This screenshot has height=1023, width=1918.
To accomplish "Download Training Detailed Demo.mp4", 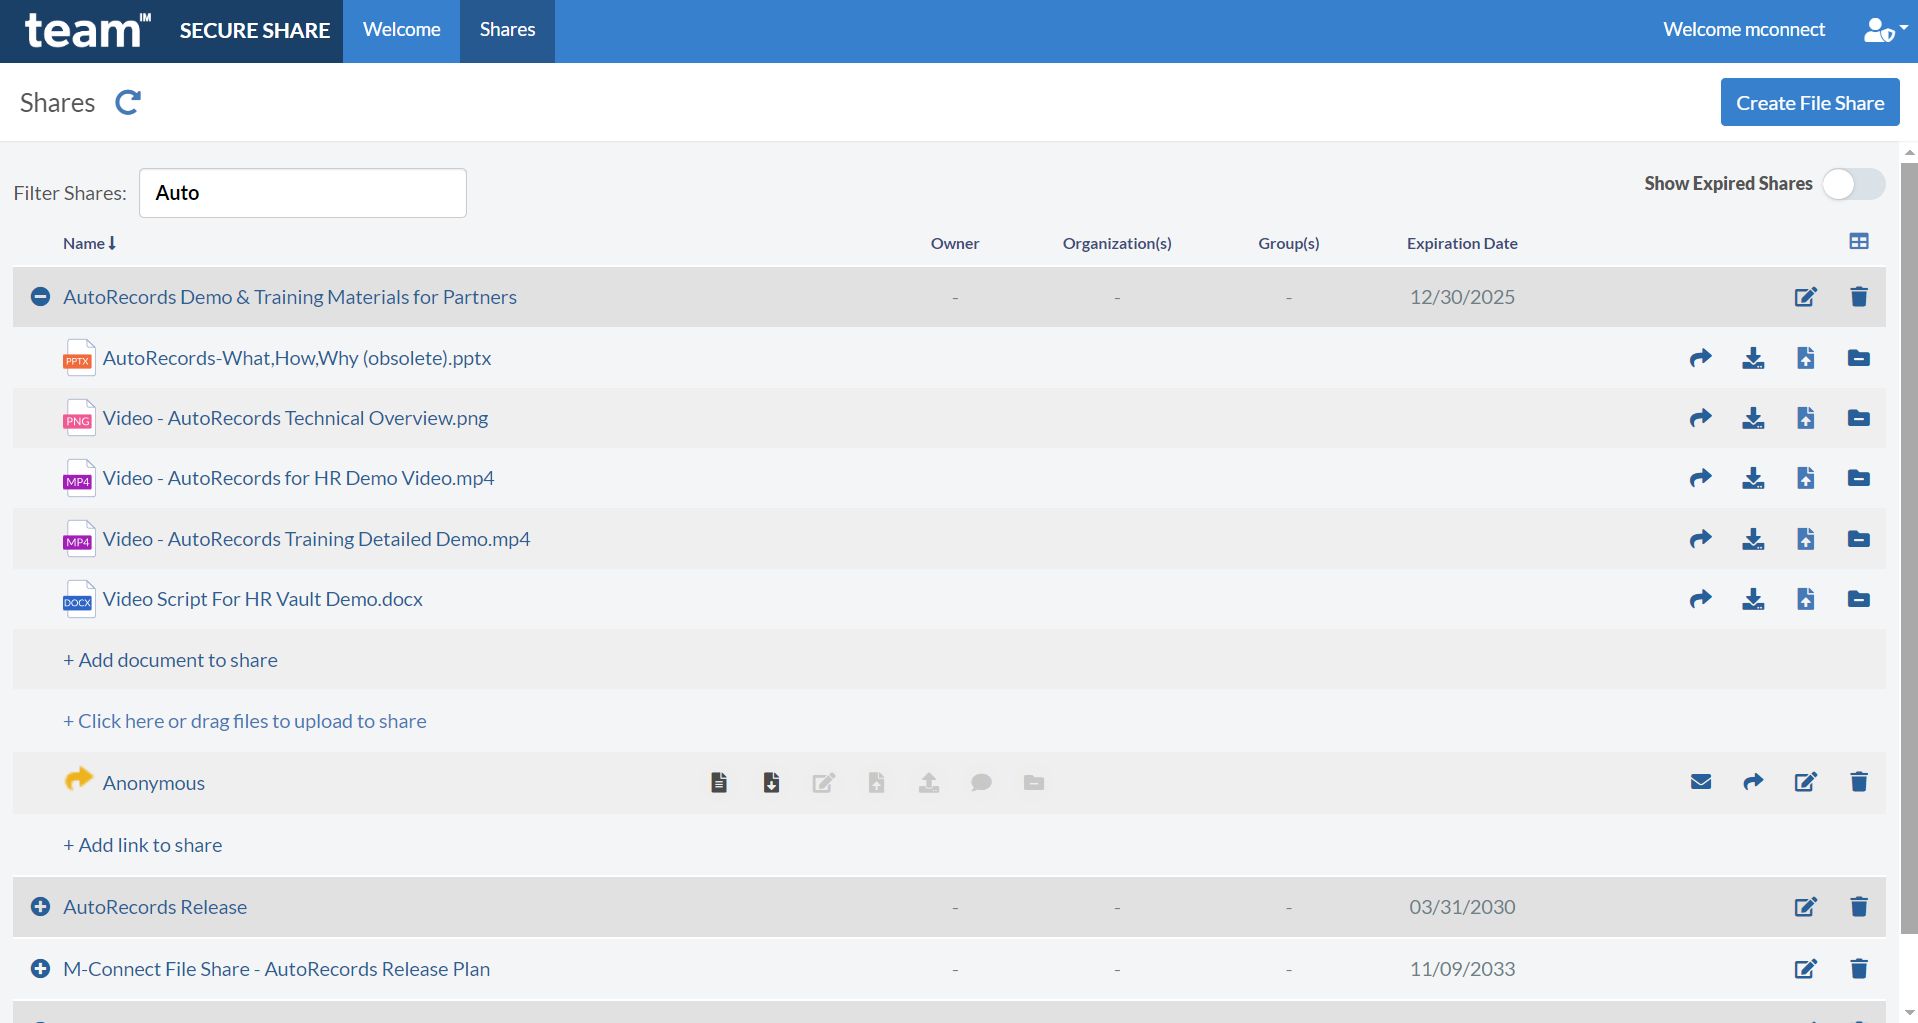I will coord(1753,539).
